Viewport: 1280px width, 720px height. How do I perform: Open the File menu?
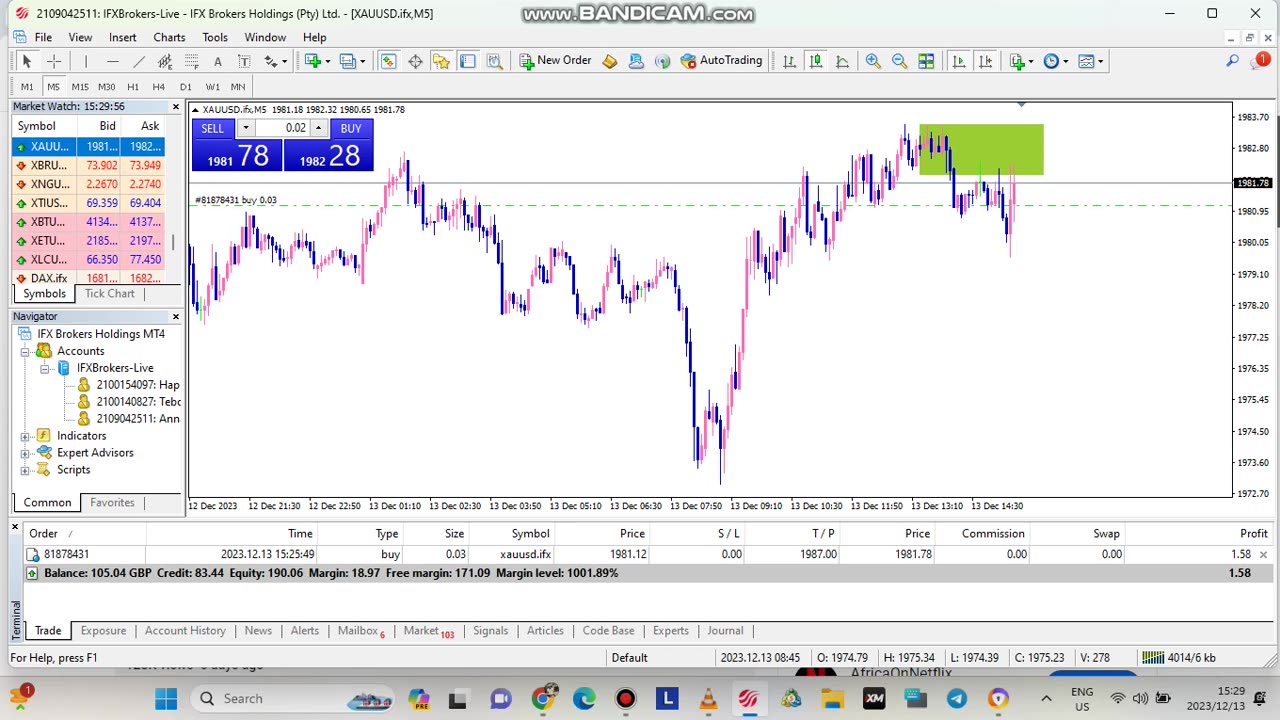tap(43, 37)
